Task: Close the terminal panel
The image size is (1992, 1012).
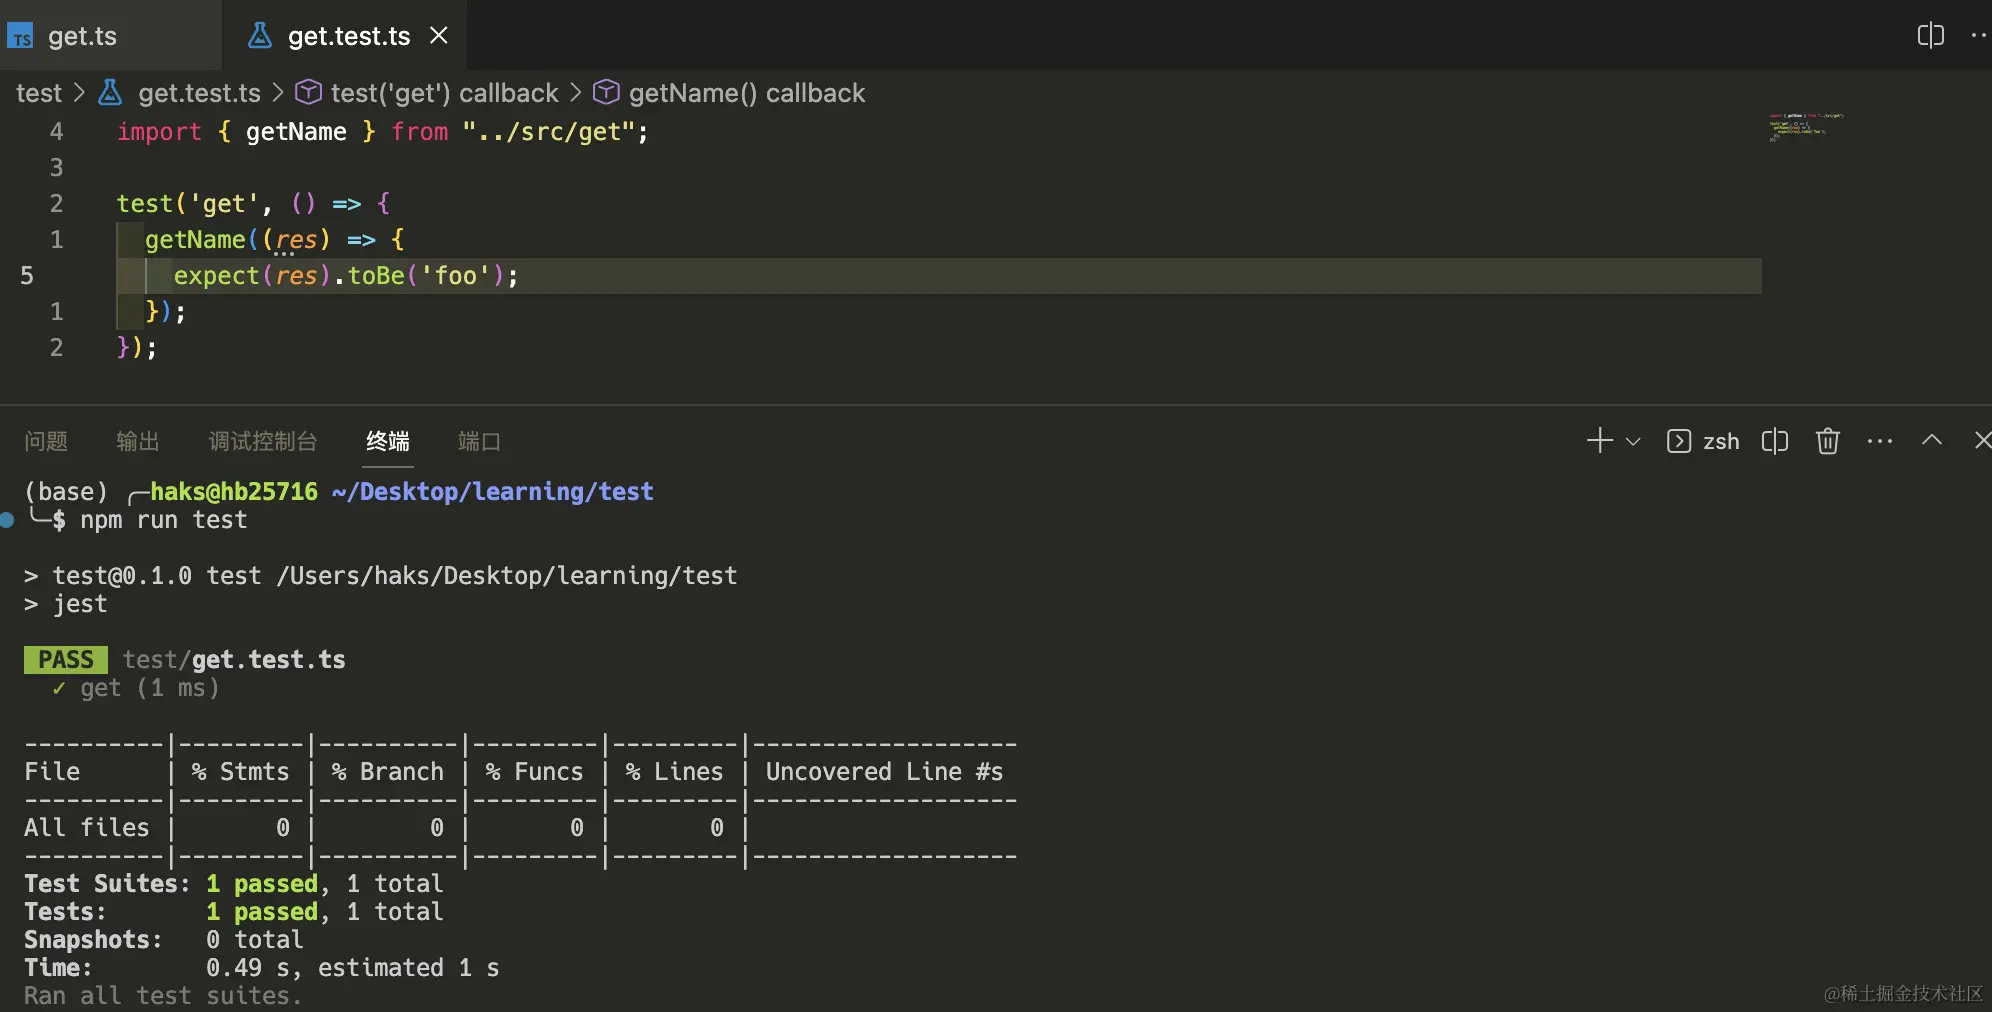Action: click(x=1982, y=441)
